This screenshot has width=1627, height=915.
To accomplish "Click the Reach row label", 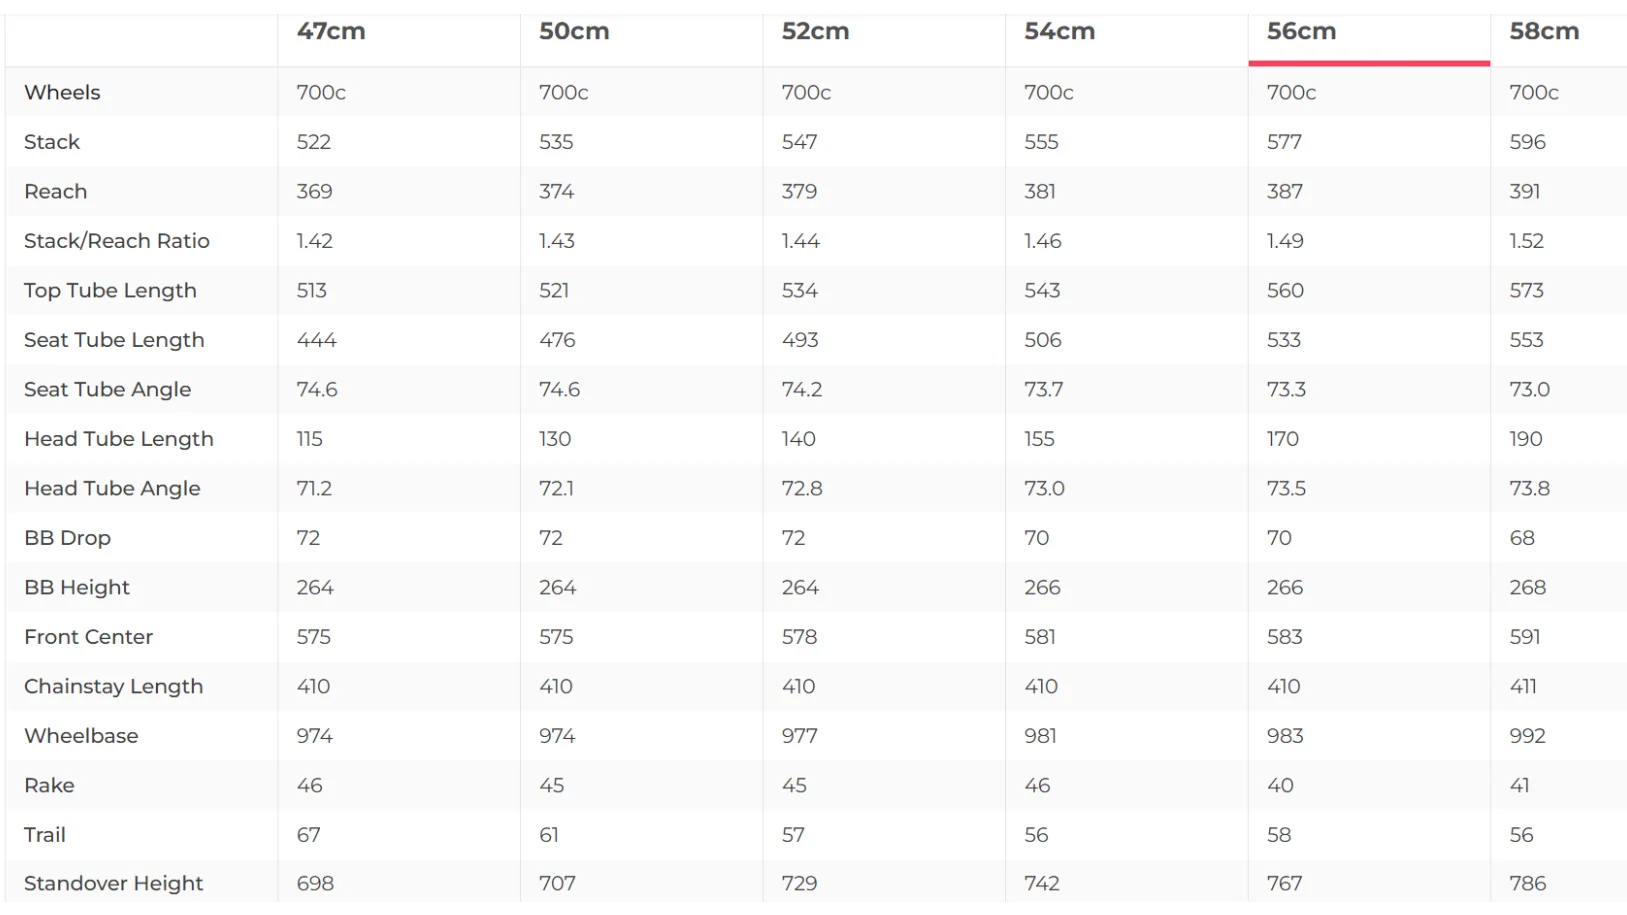I will click(x=56, y=191).
